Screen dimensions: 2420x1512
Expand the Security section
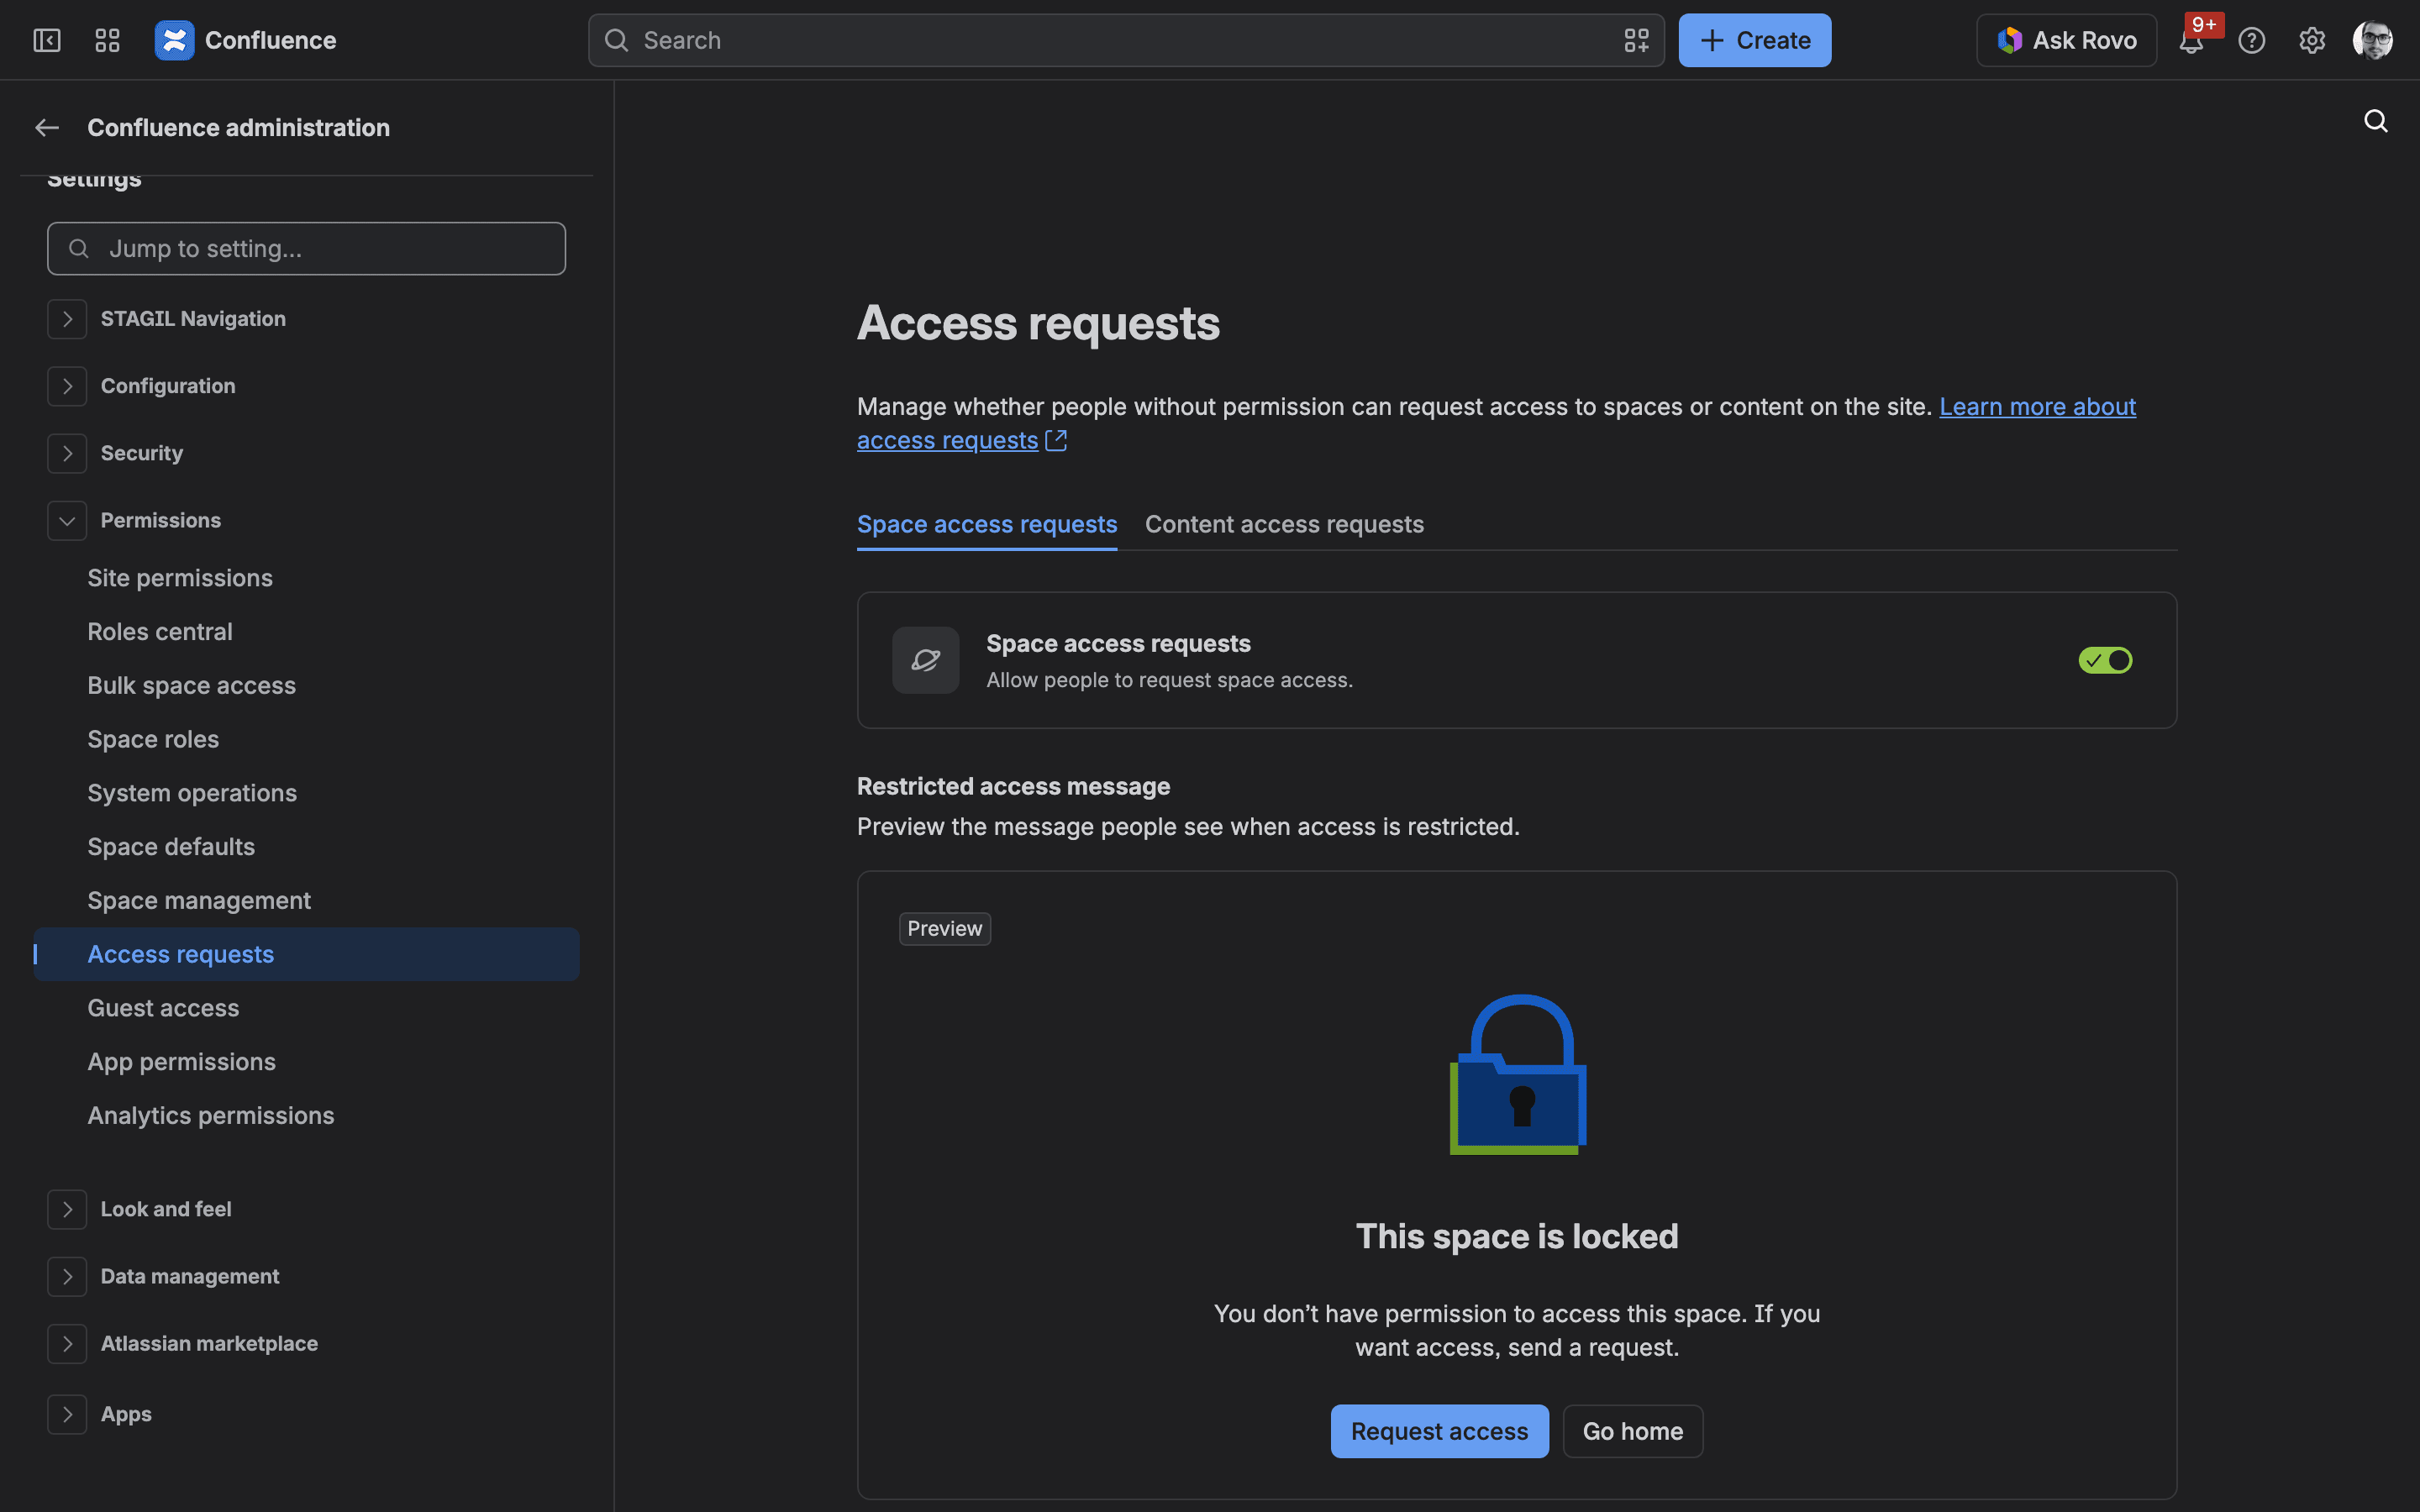[67, 453]
